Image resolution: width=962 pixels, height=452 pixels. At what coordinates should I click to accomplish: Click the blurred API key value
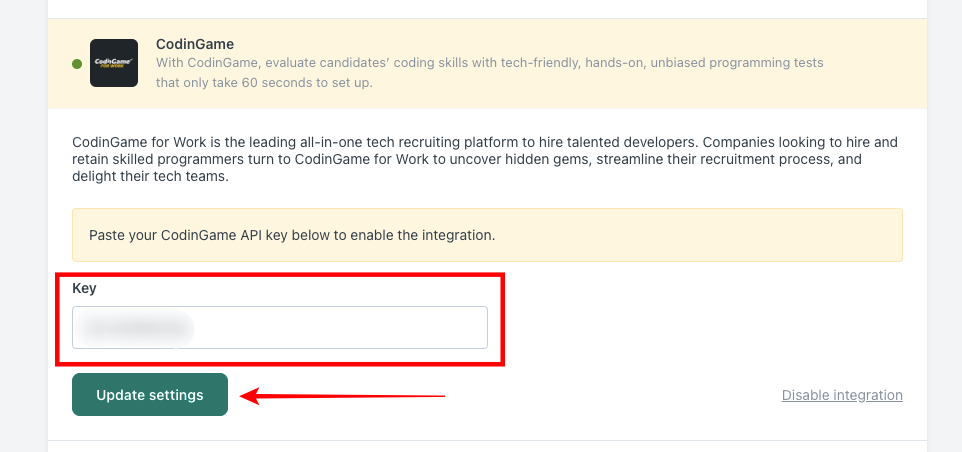tap(137, 327)
